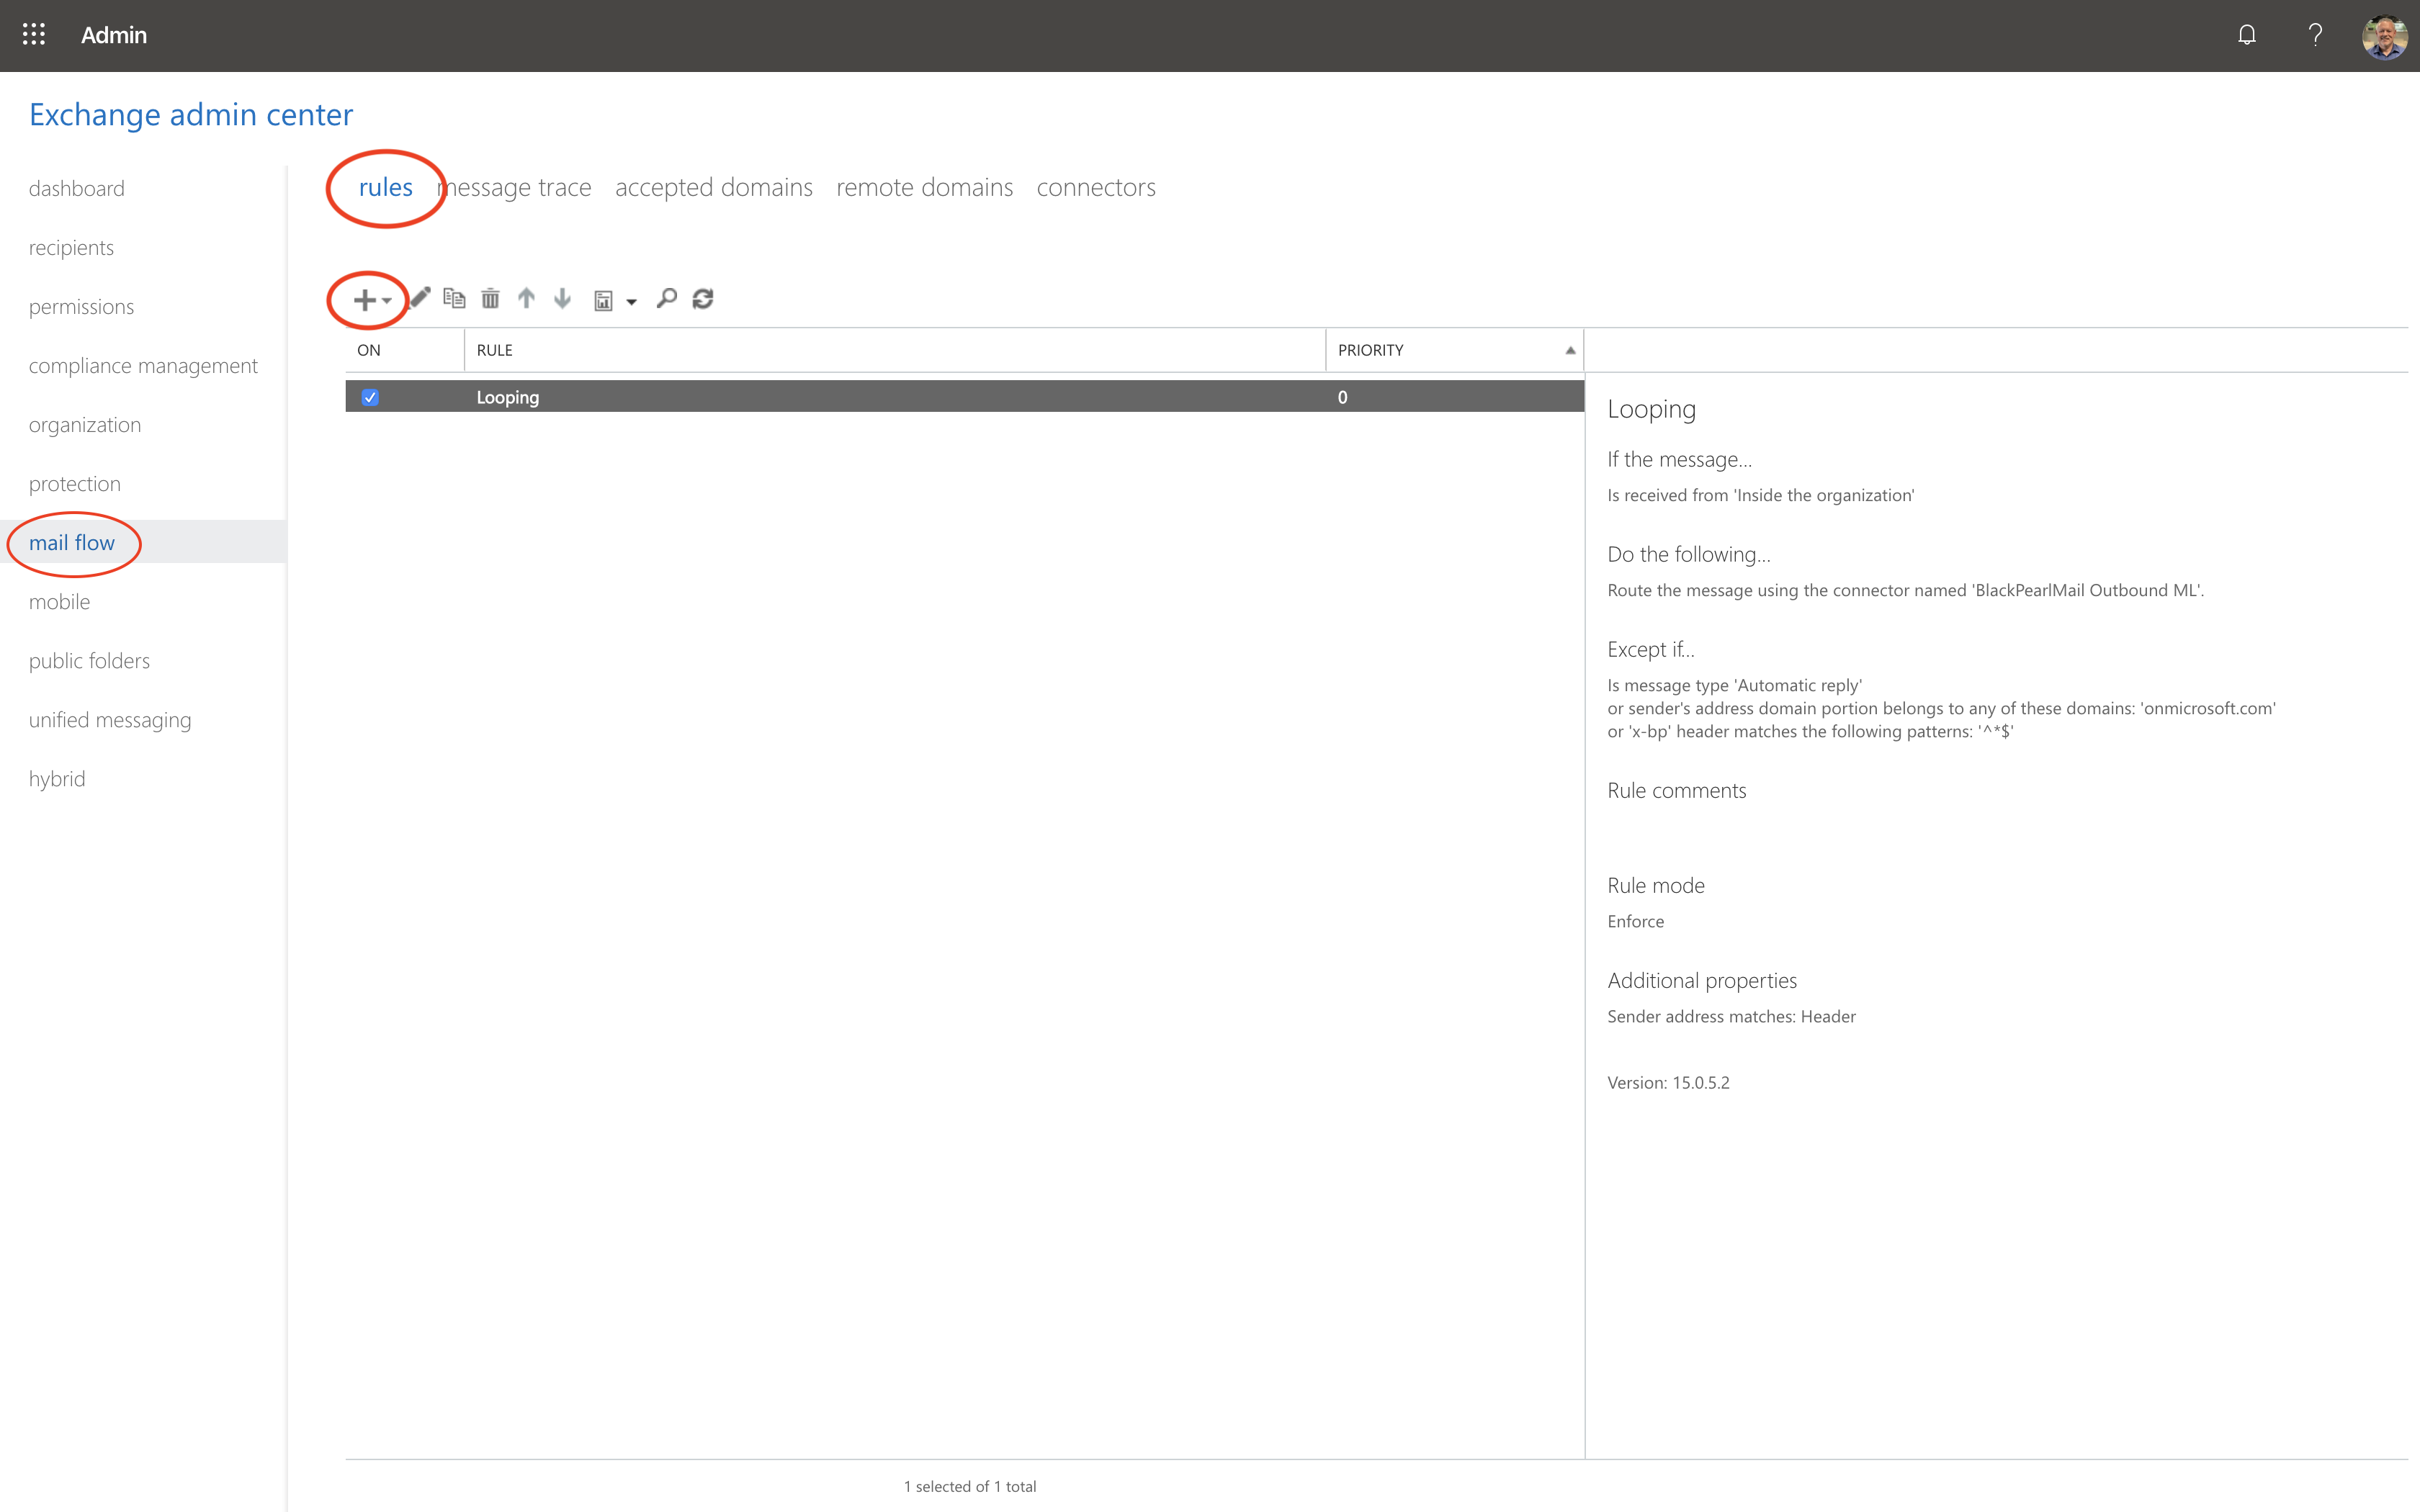Move rule down with arrow icon
The image size is (2420, 1512).
pos(562,298)
